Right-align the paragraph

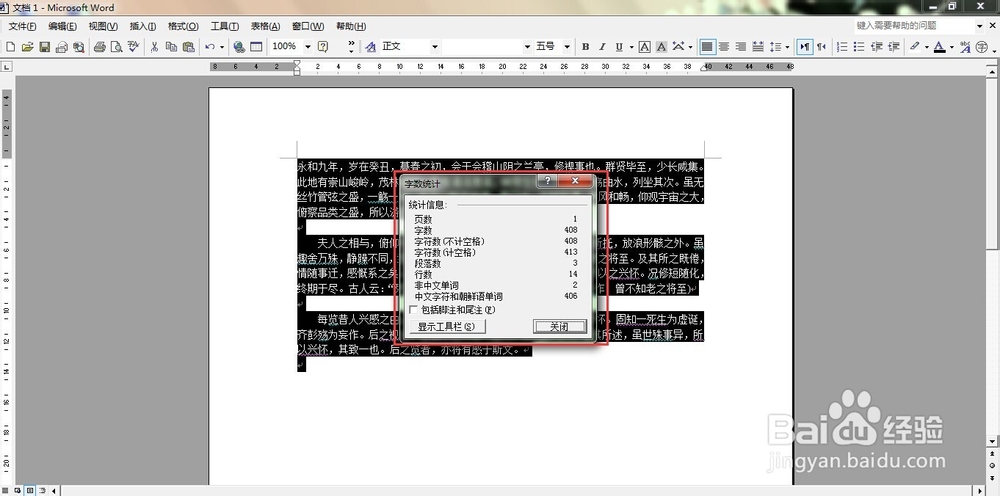[740, 47]
